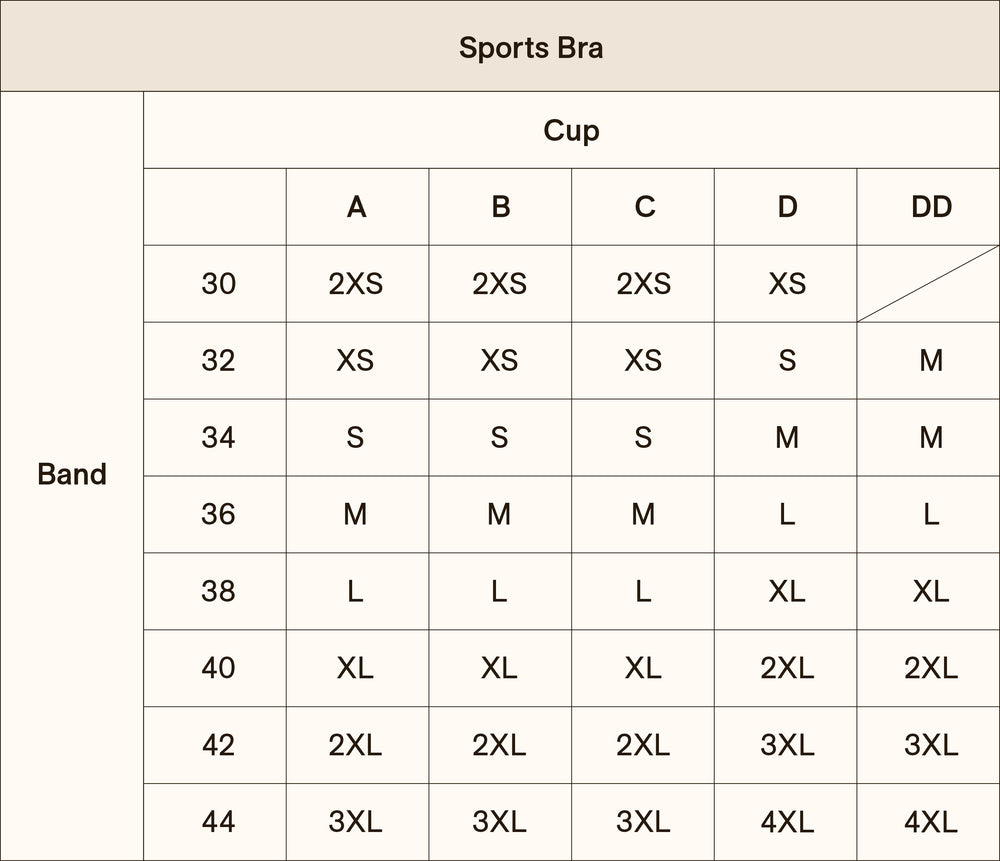Select cup column header C

click(644, 207)
